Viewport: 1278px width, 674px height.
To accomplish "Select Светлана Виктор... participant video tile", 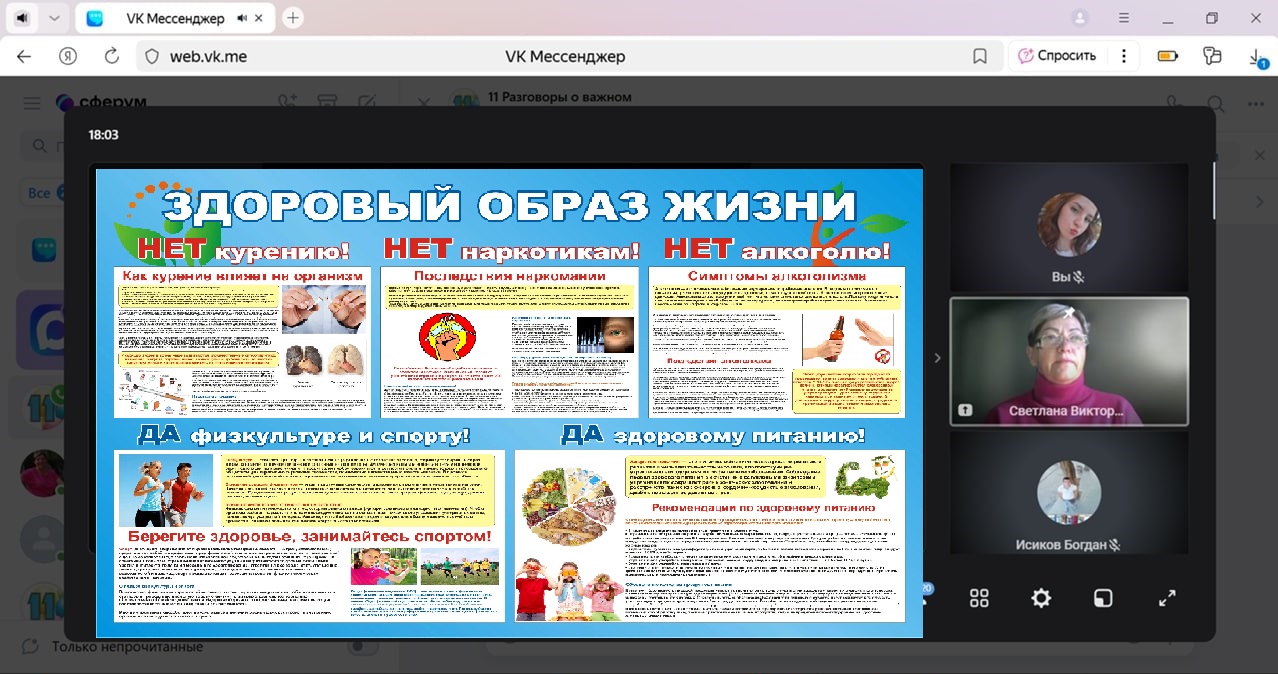I will click(1068, 361).
